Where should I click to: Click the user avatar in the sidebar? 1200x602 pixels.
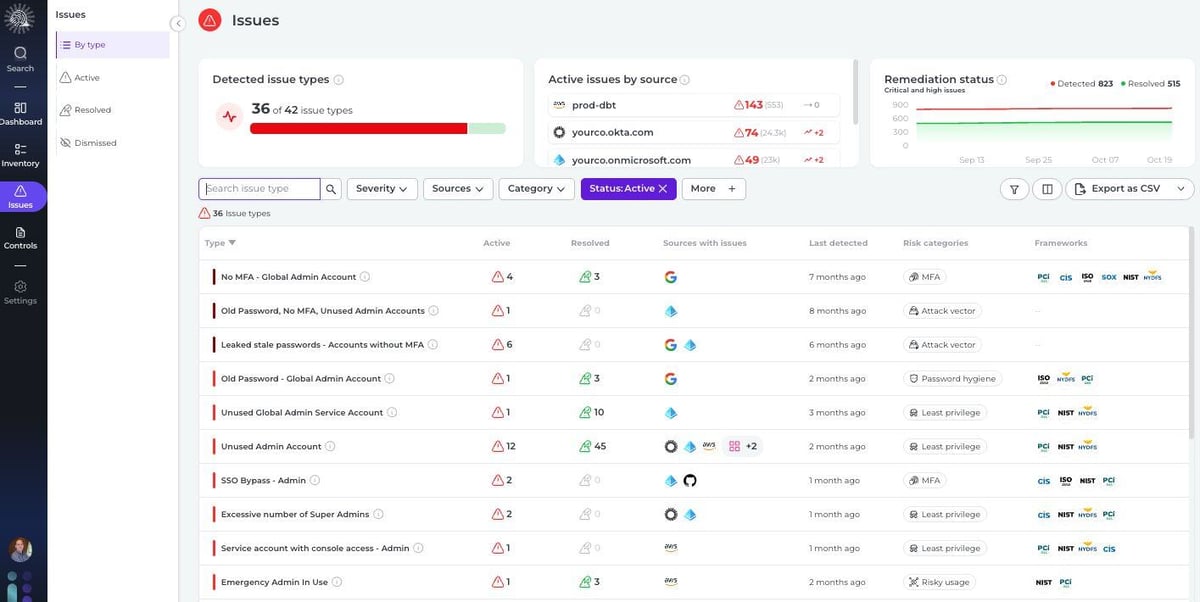(20, 549)
